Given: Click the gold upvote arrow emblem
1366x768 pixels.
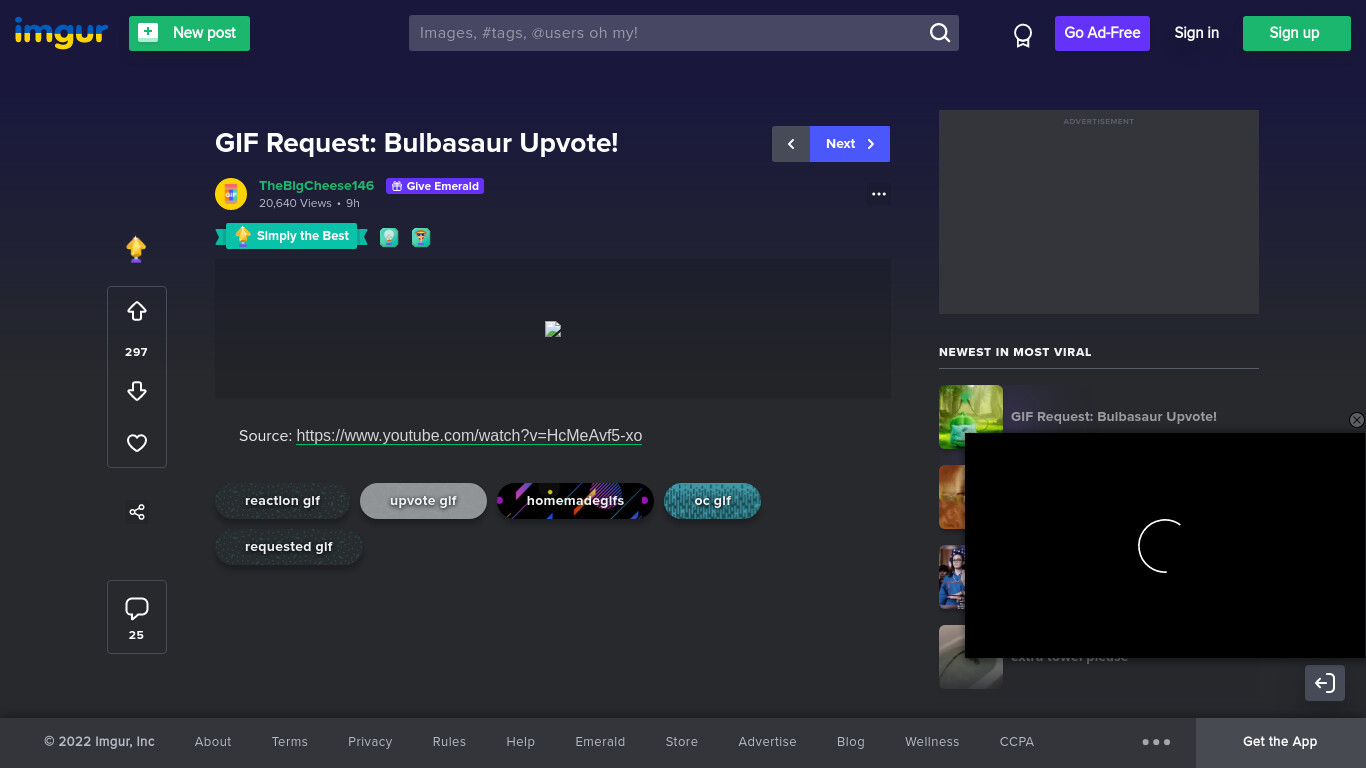Looking at the screenshot, I should [x=136, y=248].
